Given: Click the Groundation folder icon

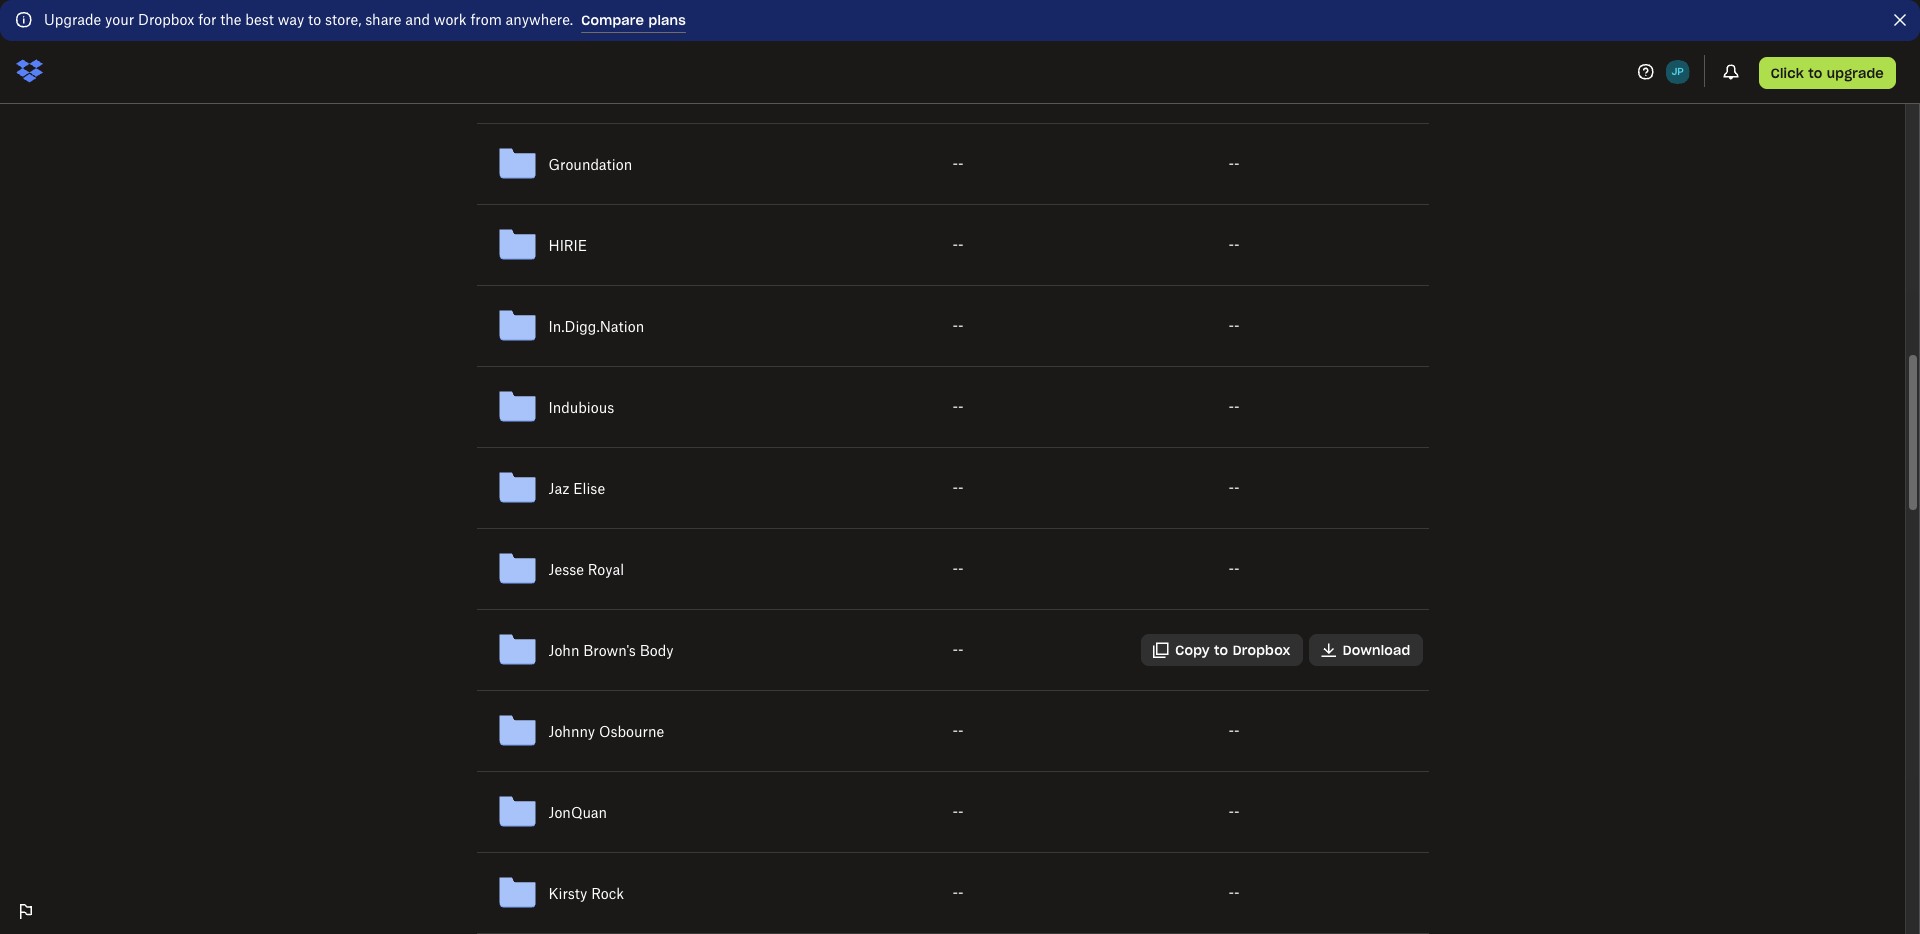Looking at the screenshot, I should click(x=517, y=164).
